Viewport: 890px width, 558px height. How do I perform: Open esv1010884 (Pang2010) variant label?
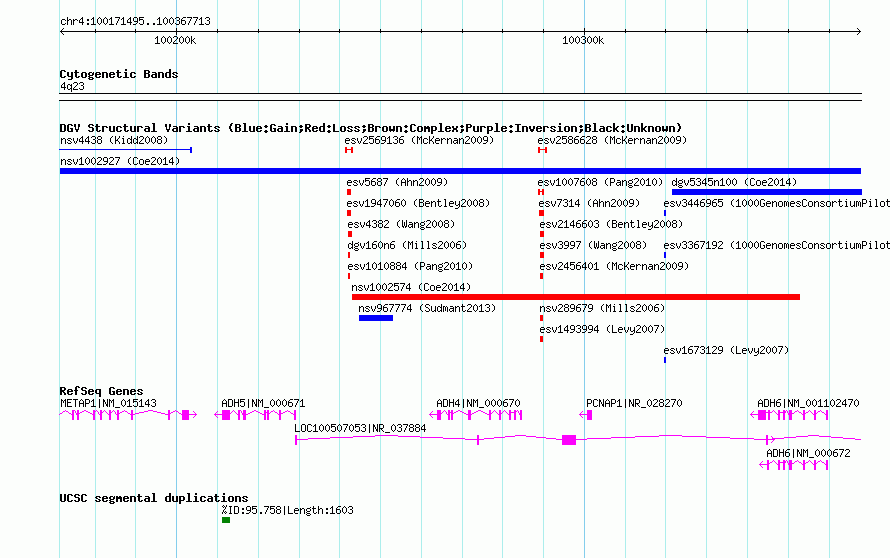tap(410, 266)
